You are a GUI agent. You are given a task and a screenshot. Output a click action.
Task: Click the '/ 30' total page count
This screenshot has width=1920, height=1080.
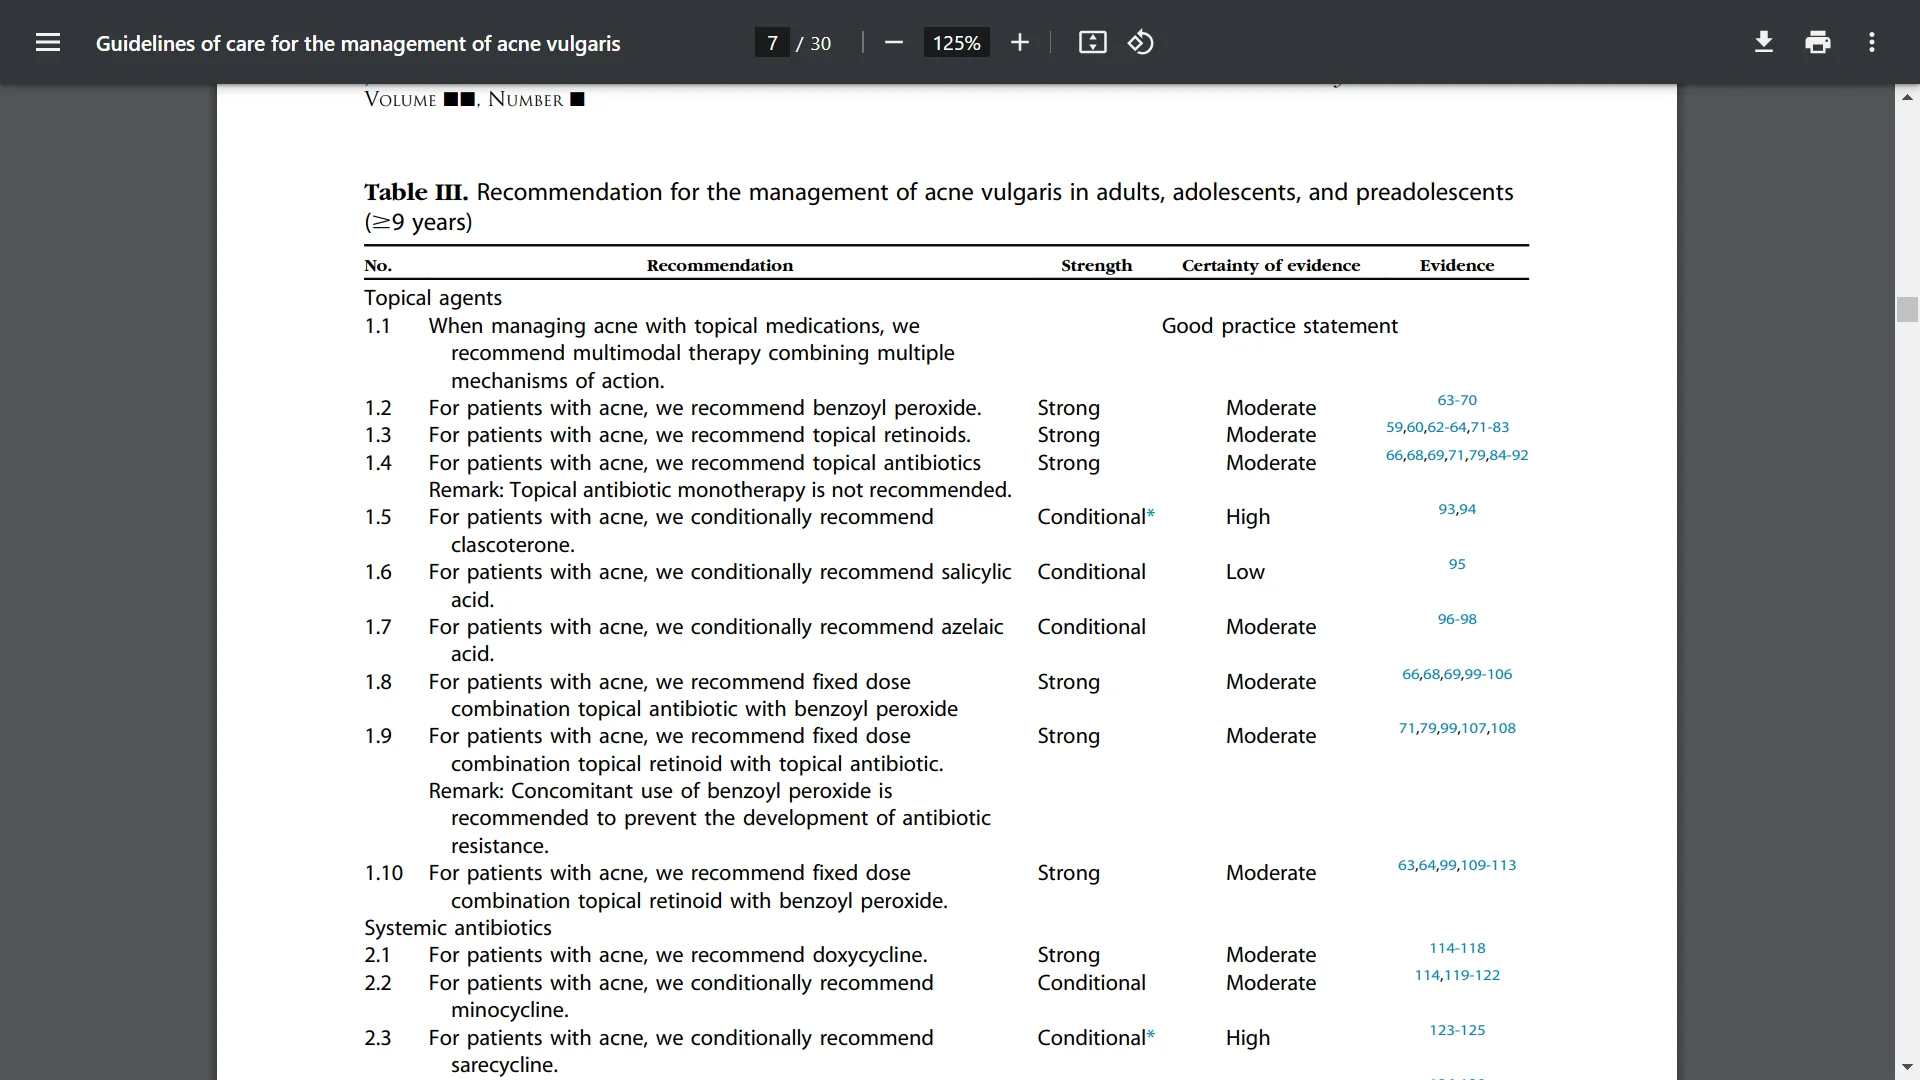pos(814,43)
